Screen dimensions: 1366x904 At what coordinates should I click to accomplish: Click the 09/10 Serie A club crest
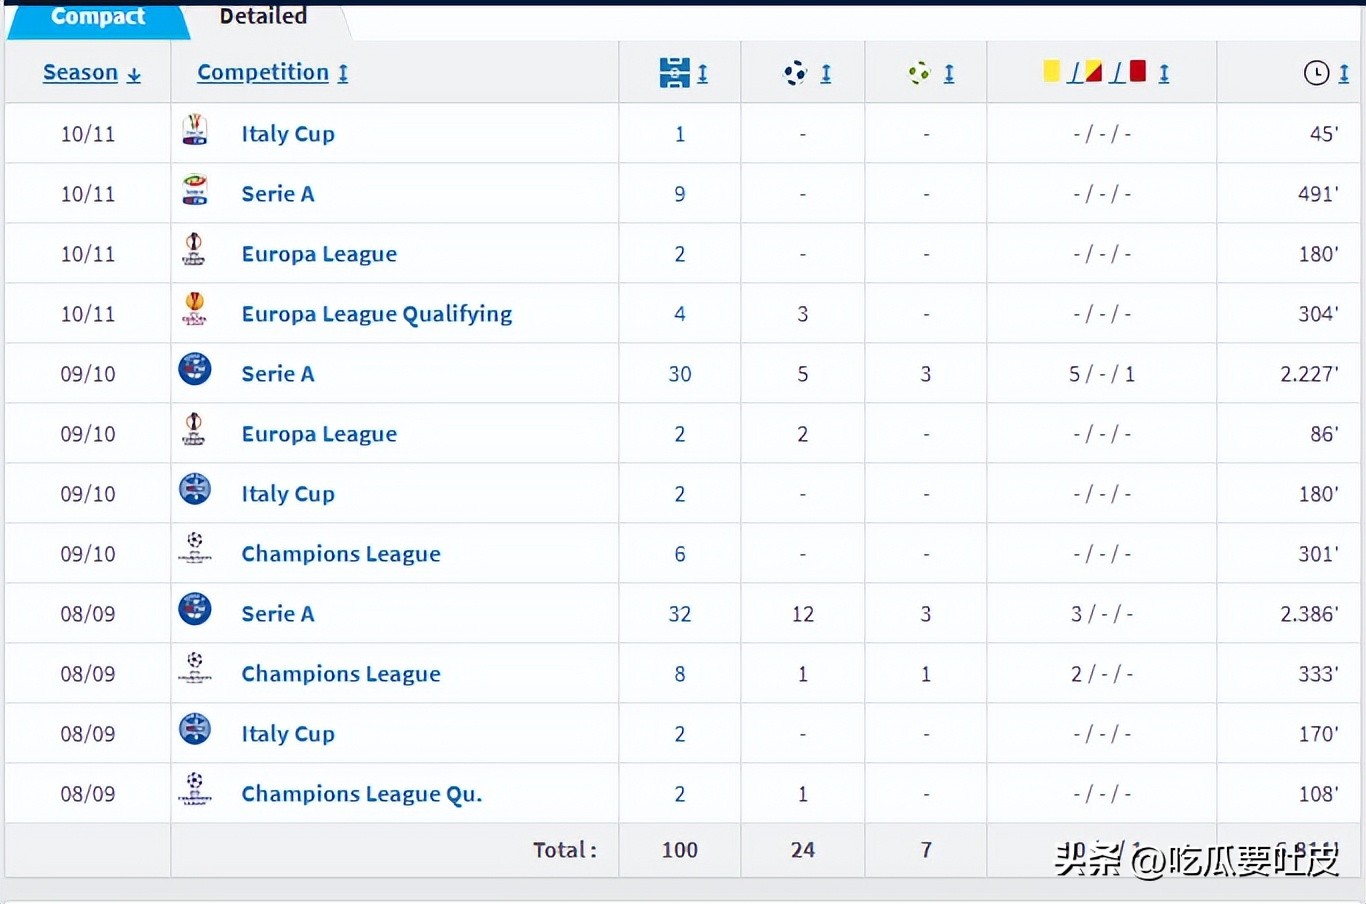click(x=195, y=370)
